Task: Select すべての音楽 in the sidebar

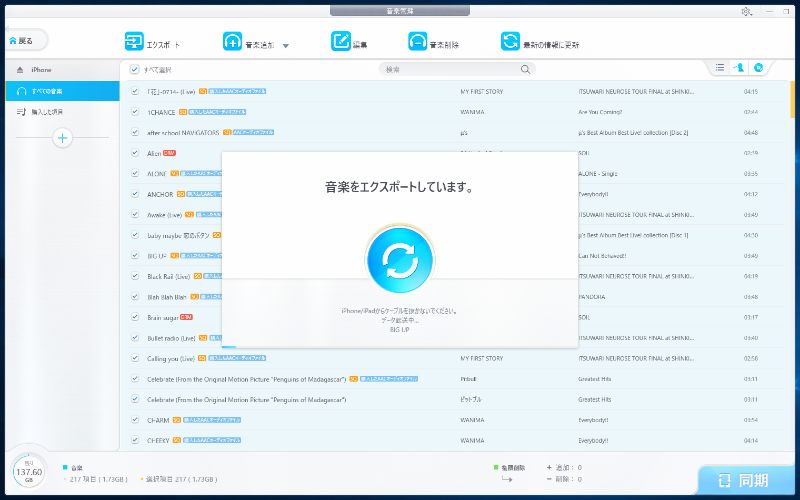Action: 62,91
